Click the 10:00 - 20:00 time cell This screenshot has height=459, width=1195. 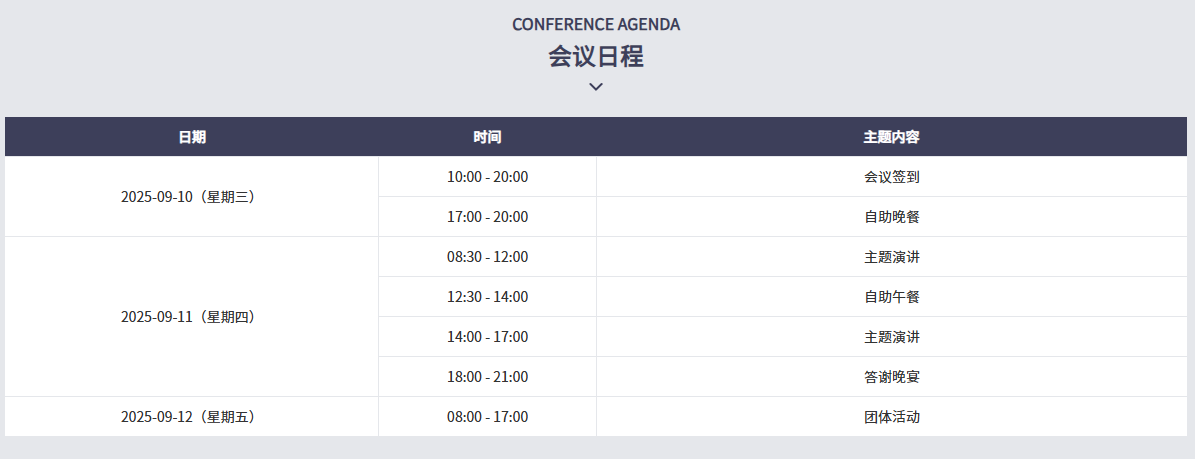pyautogui.click(x=487, y=177)
